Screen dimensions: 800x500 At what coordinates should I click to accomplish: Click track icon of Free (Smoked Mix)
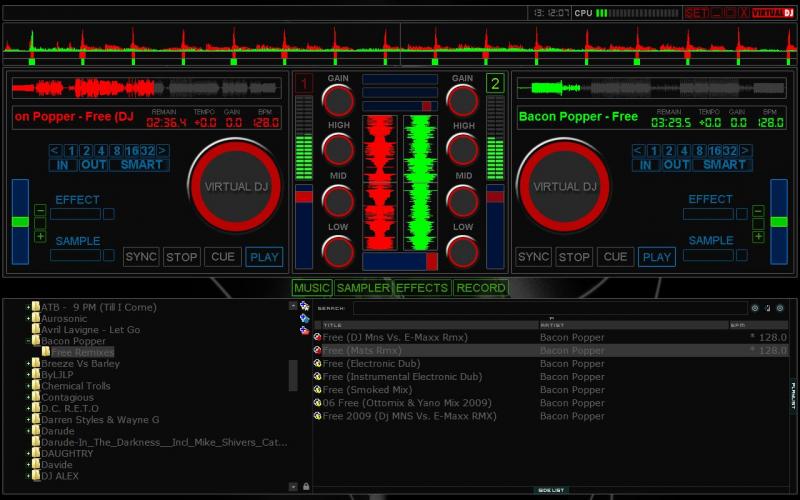317,390
